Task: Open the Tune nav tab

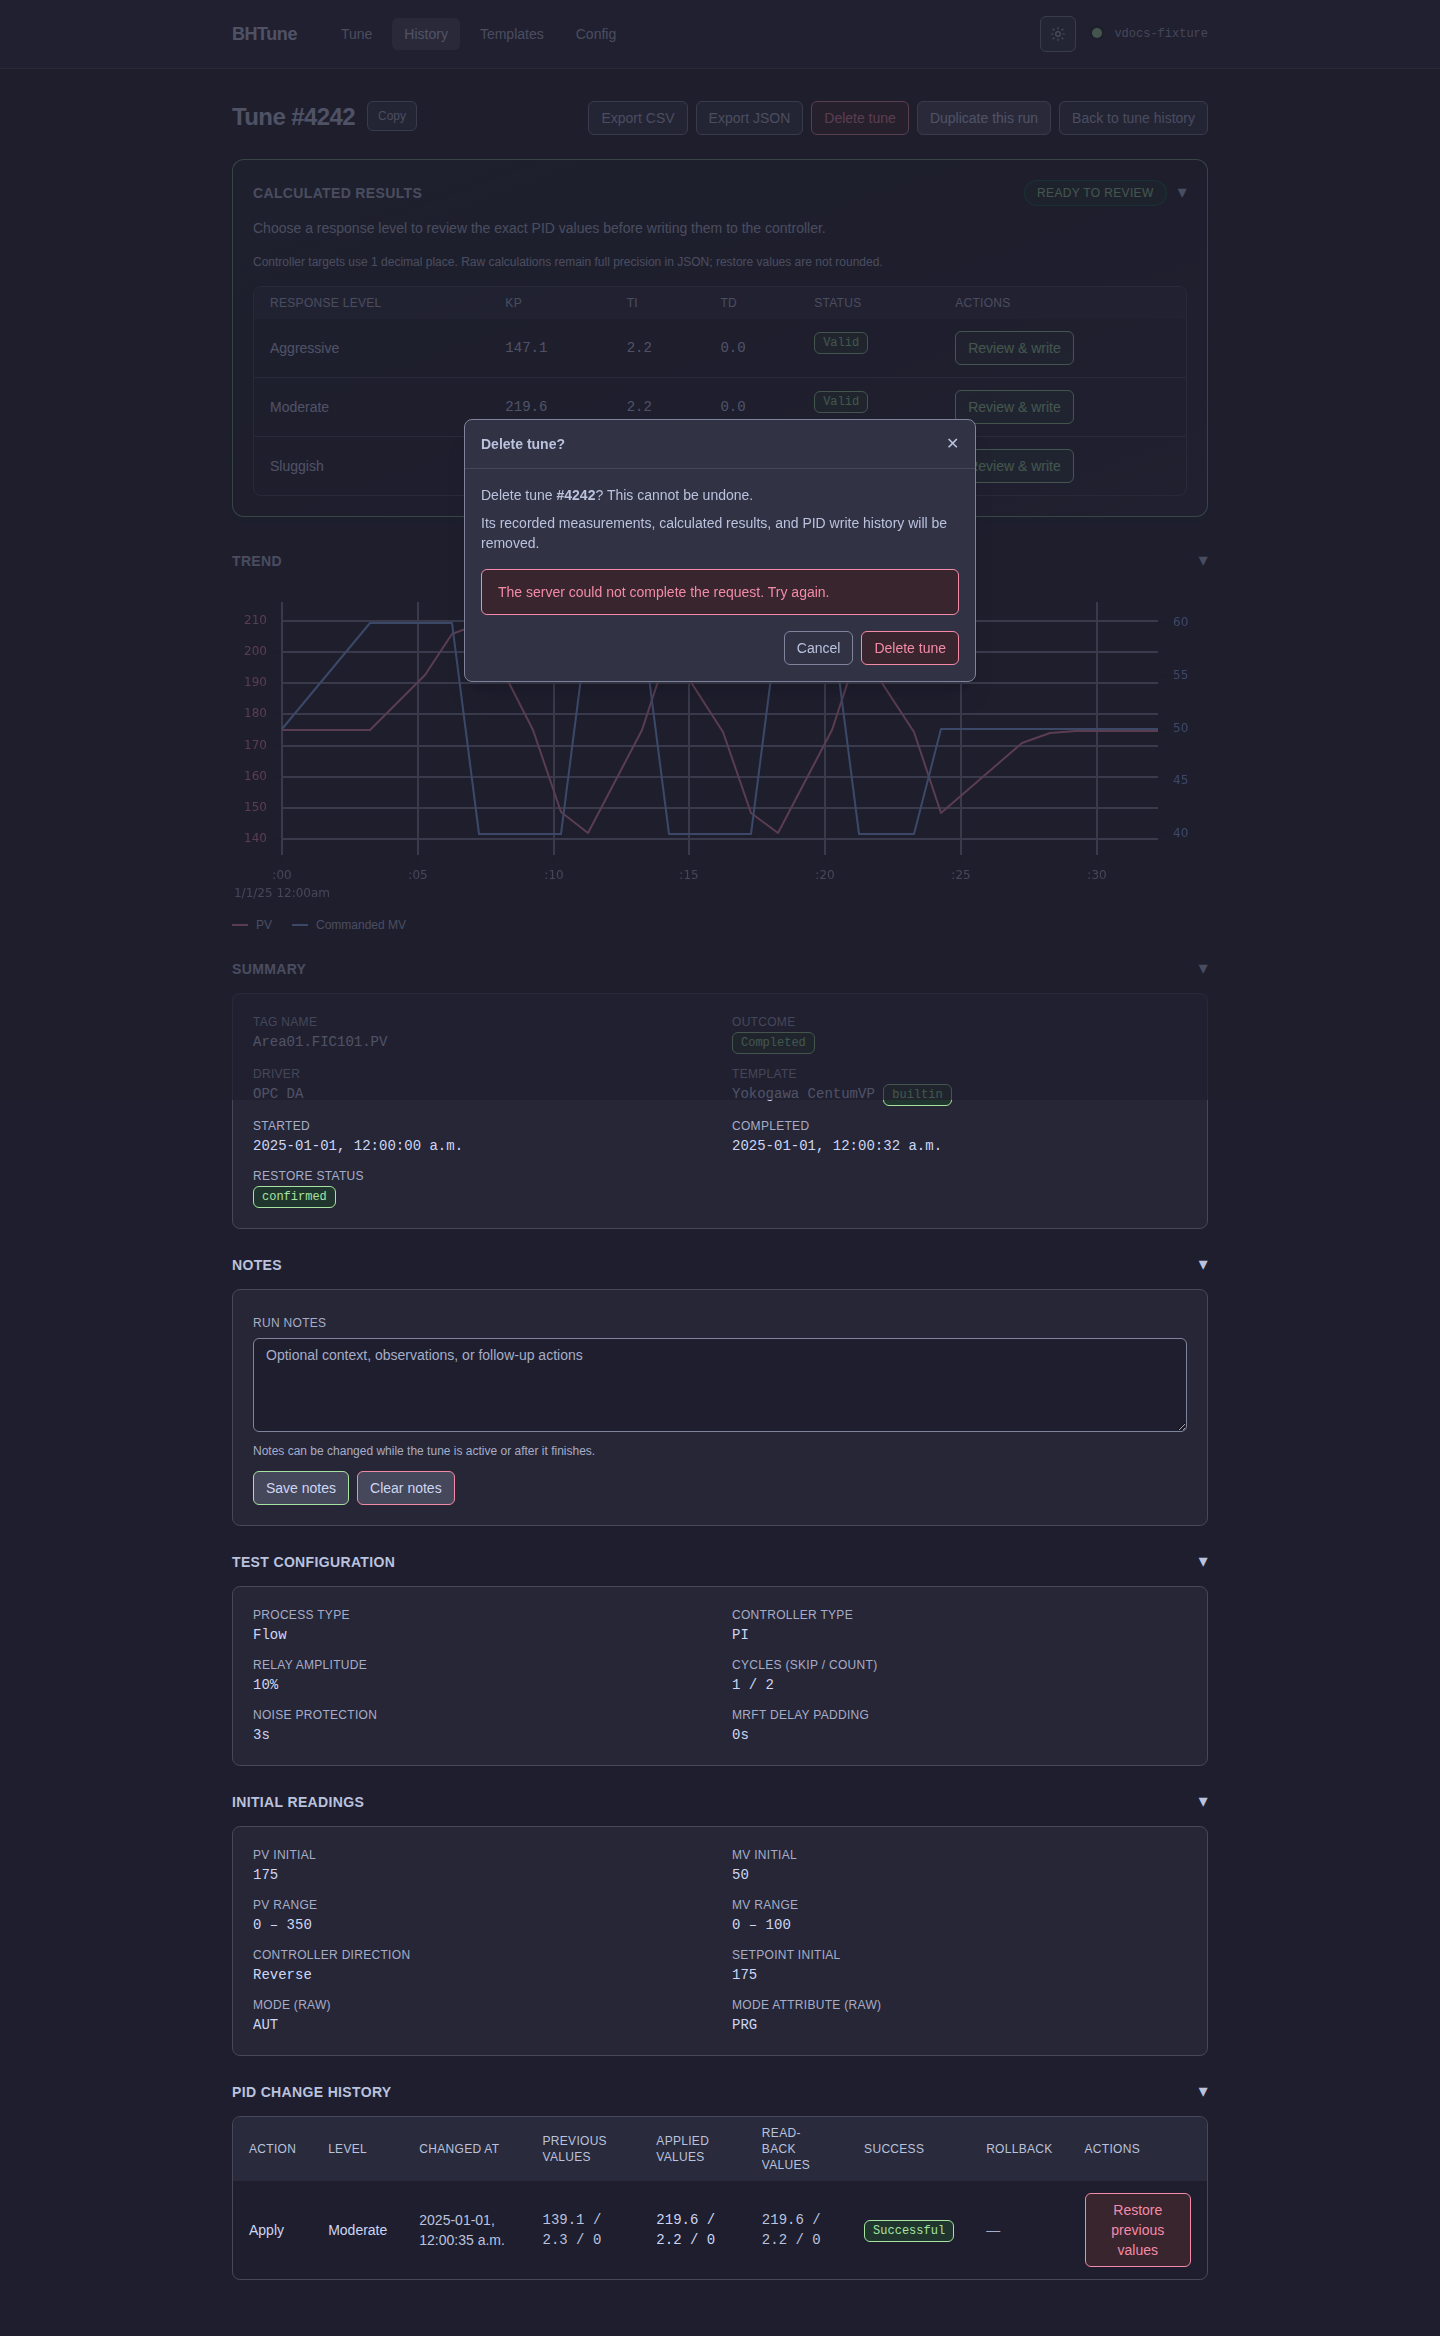Action: point(356,34)
